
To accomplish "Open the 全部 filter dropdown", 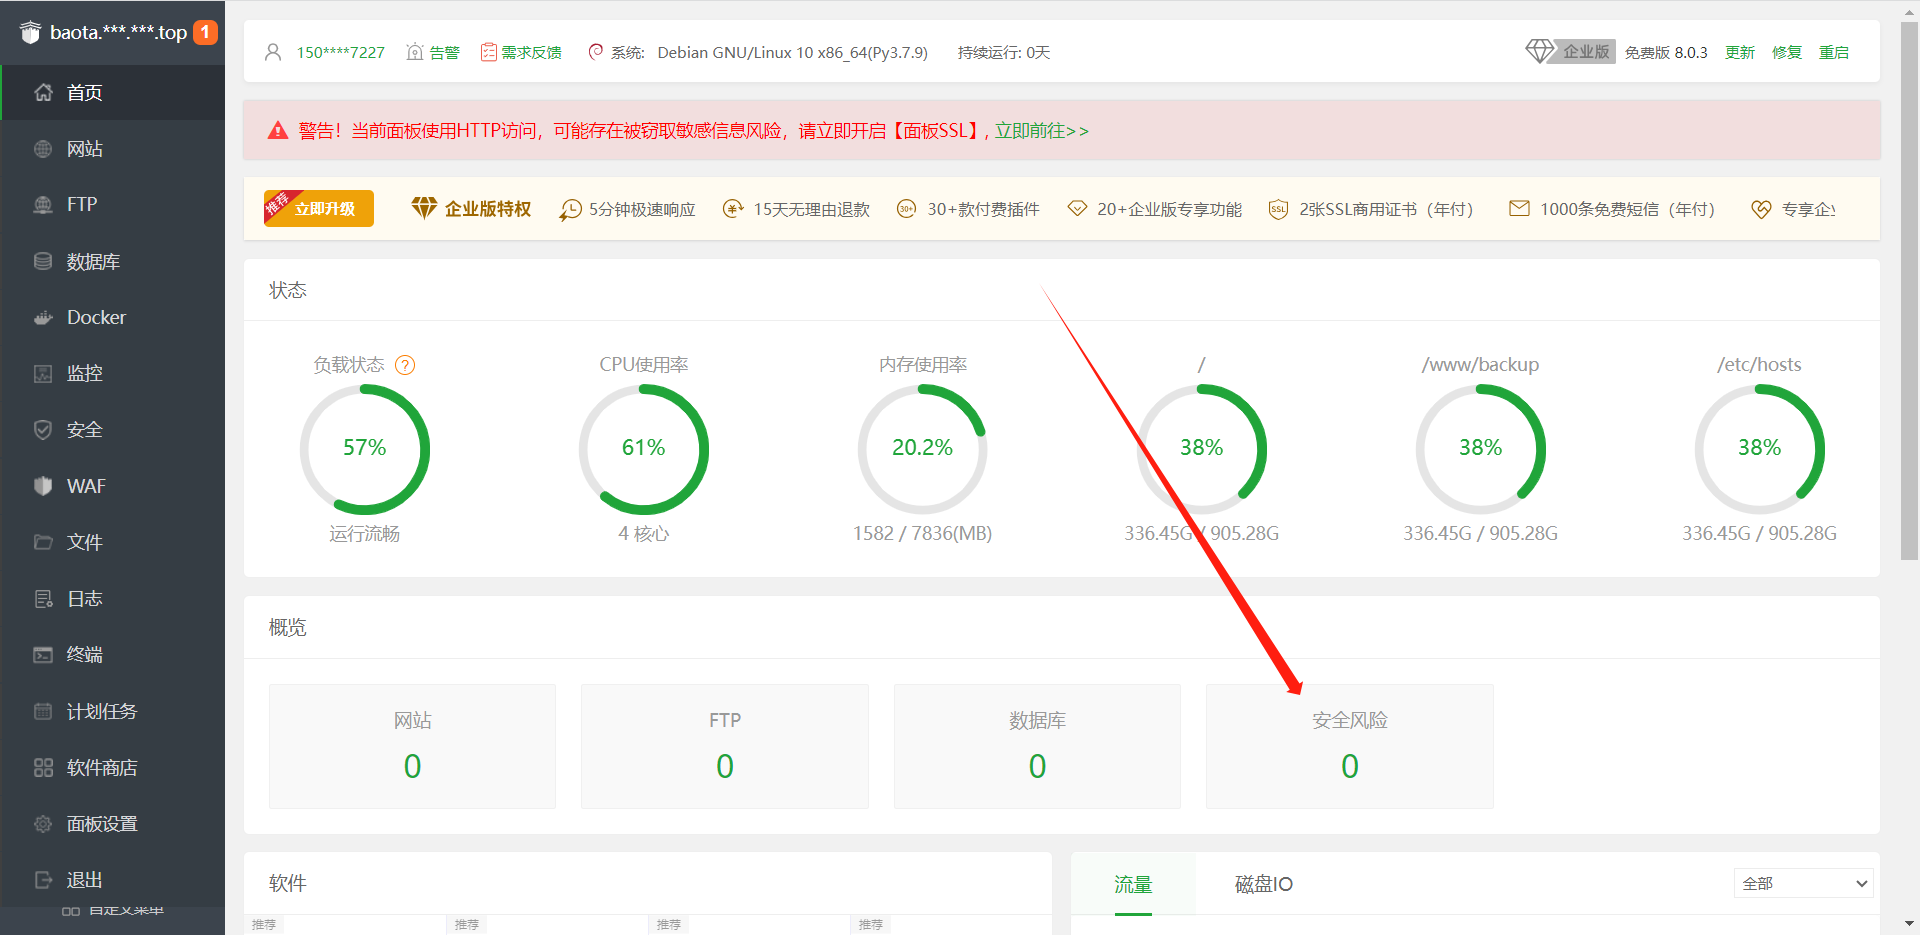I will 1802,883.
